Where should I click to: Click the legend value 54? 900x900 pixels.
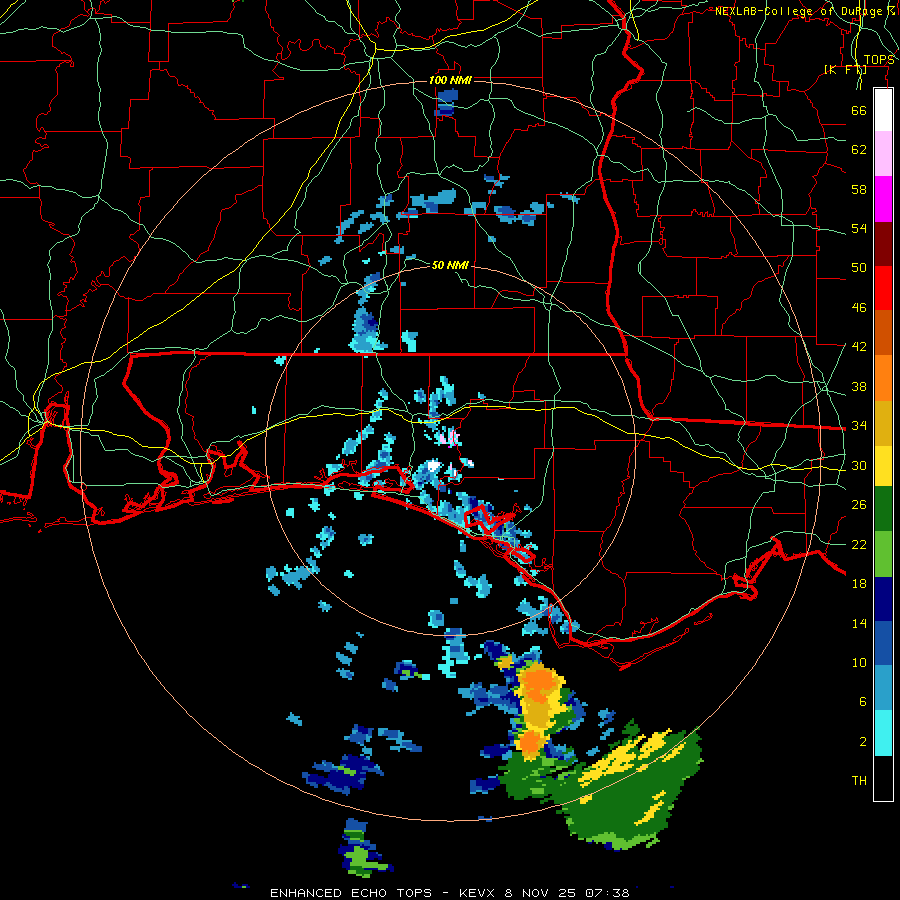(859, 228)
